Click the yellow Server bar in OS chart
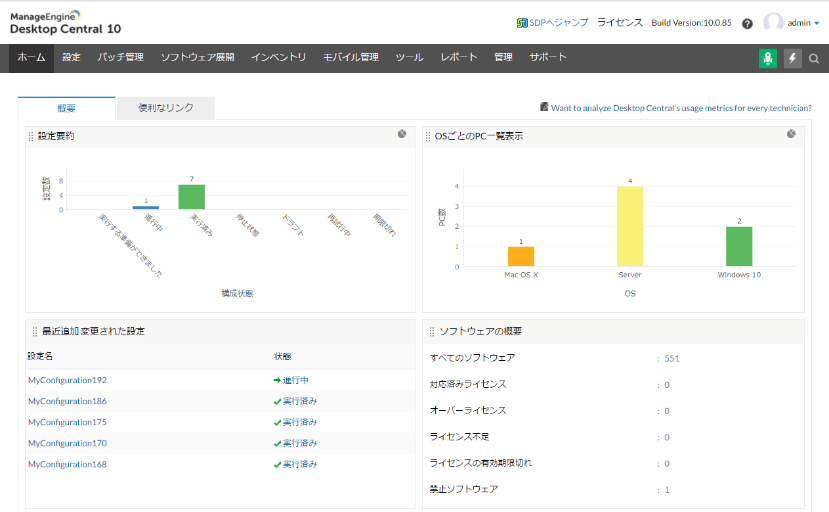Image resolution: width=829 pixels, height=512 pixels. pyautogui.click(x=630, y=226)
